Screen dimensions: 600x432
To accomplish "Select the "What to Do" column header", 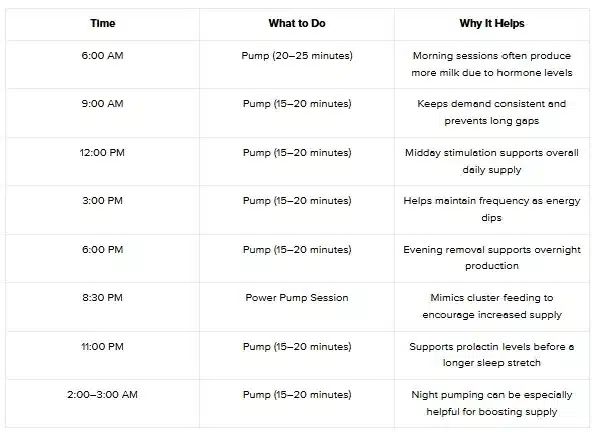I will click(297, 22).
